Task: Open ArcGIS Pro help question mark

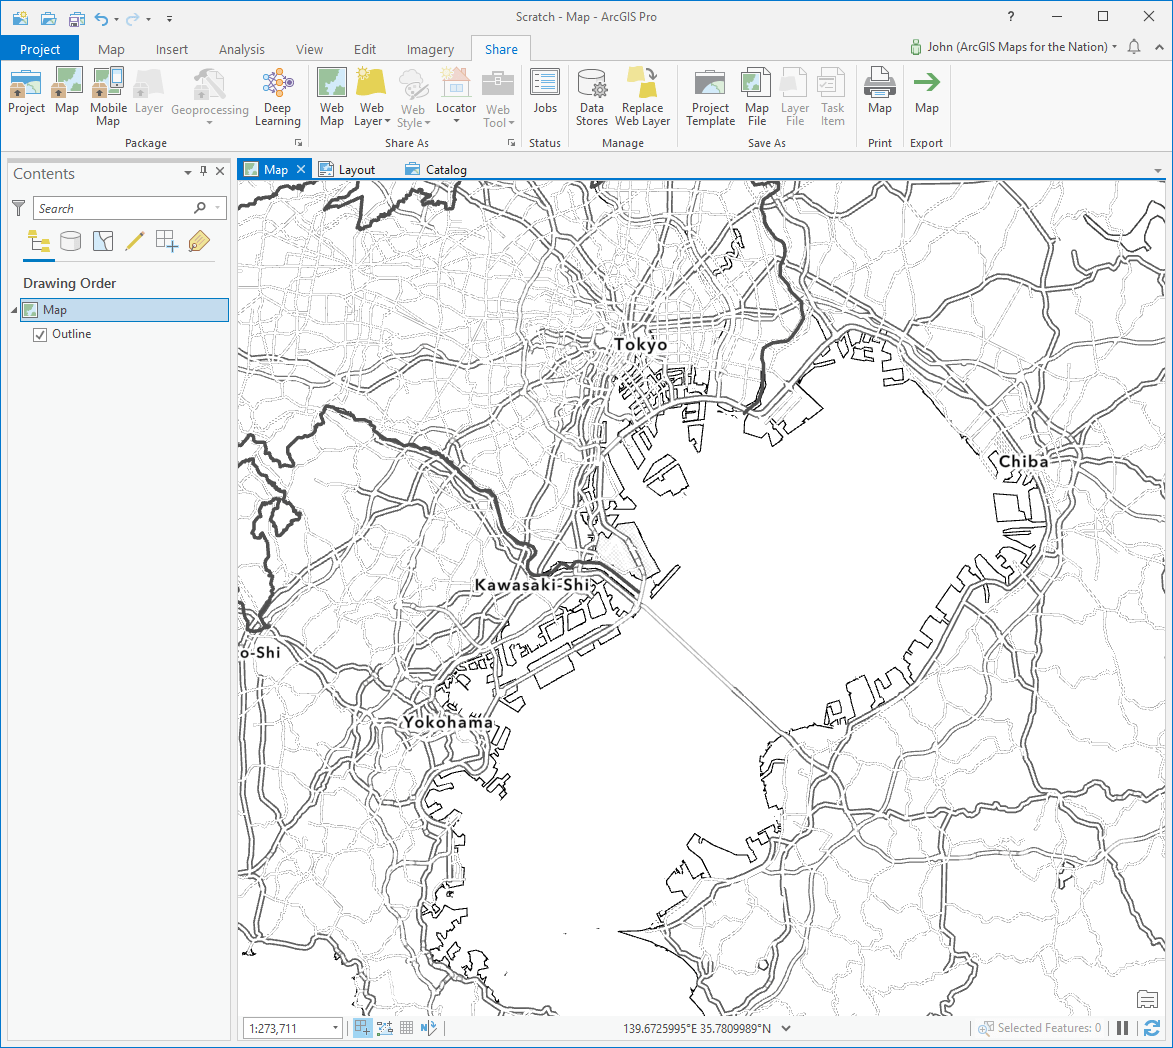Action: pyautogui.click(x=1011, y=16)
